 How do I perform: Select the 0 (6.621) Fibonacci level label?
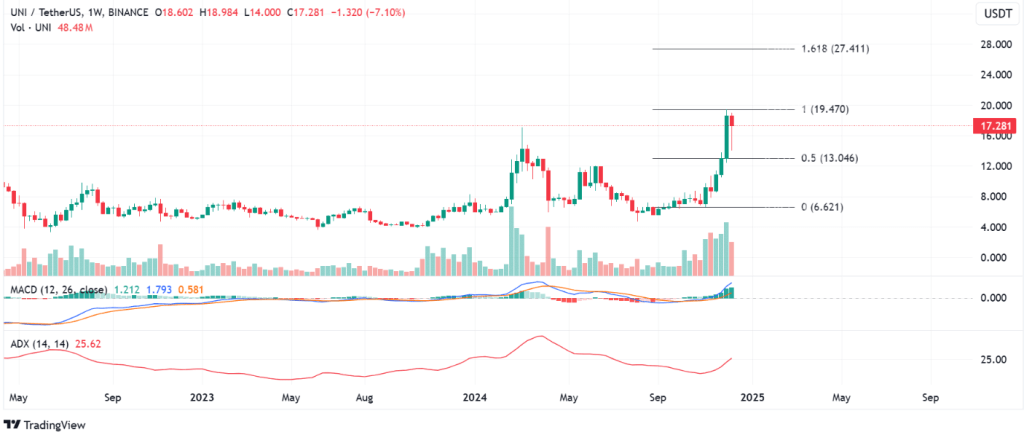point(822,207)
